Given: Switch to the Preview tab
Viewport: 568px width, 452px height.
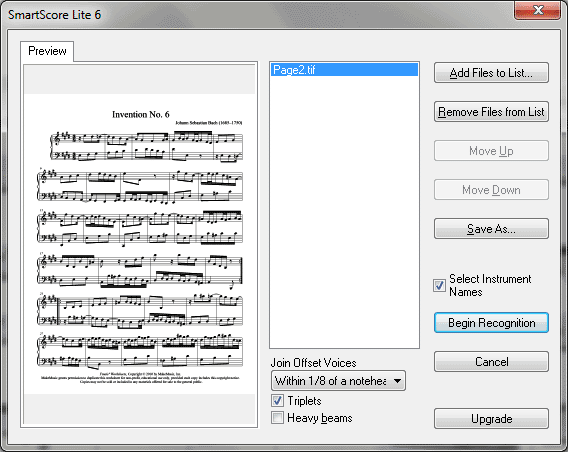Looking at the screenshot, I should pos(47,51).
